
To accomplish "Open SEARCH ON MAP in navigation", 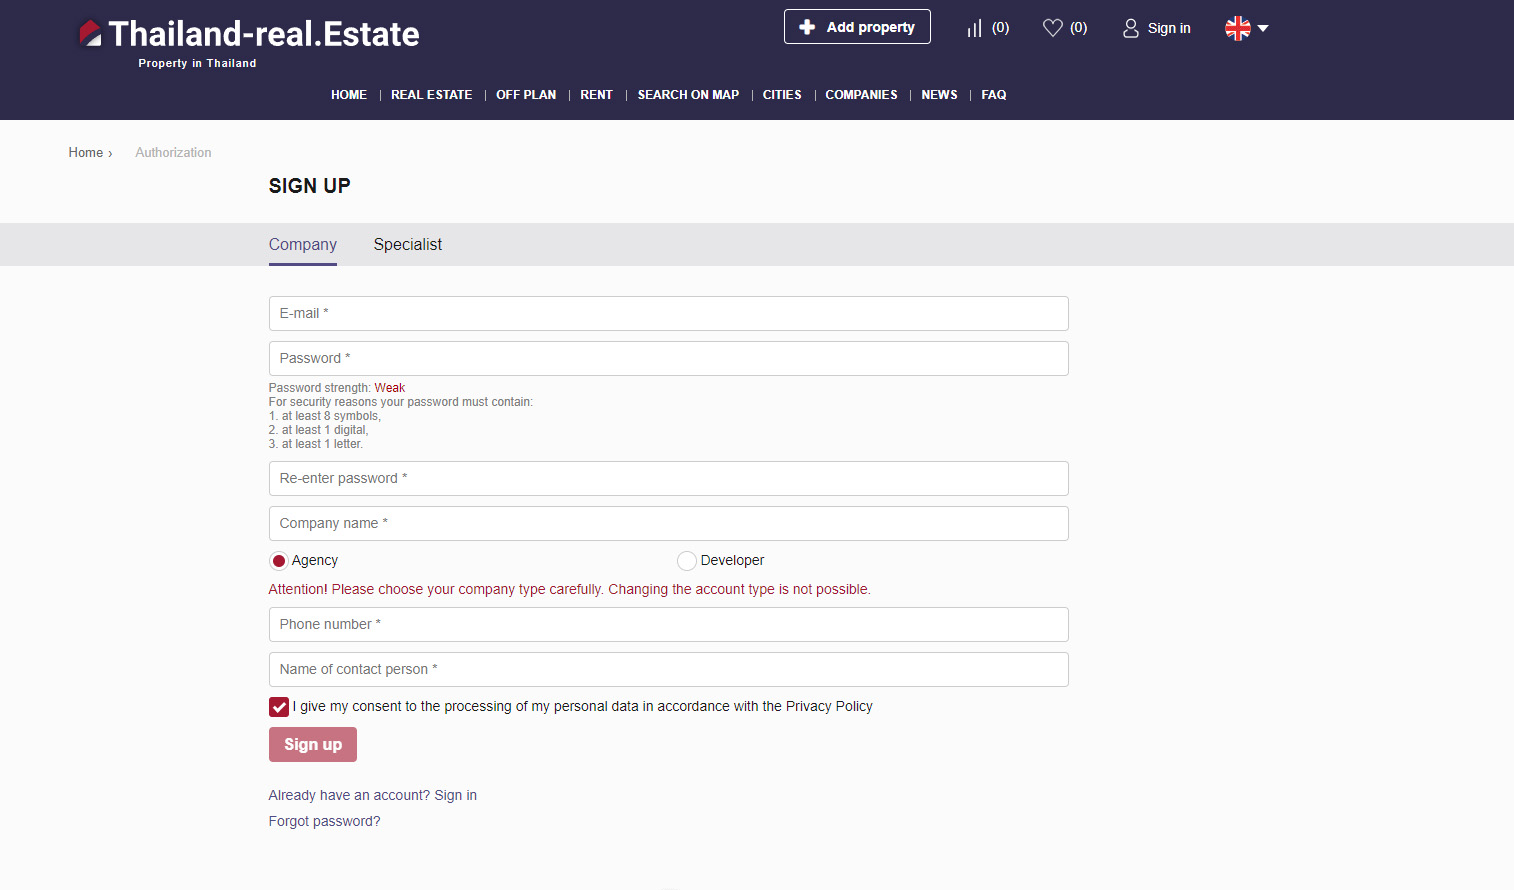I will pyautogui.click(x=688, y=95).
